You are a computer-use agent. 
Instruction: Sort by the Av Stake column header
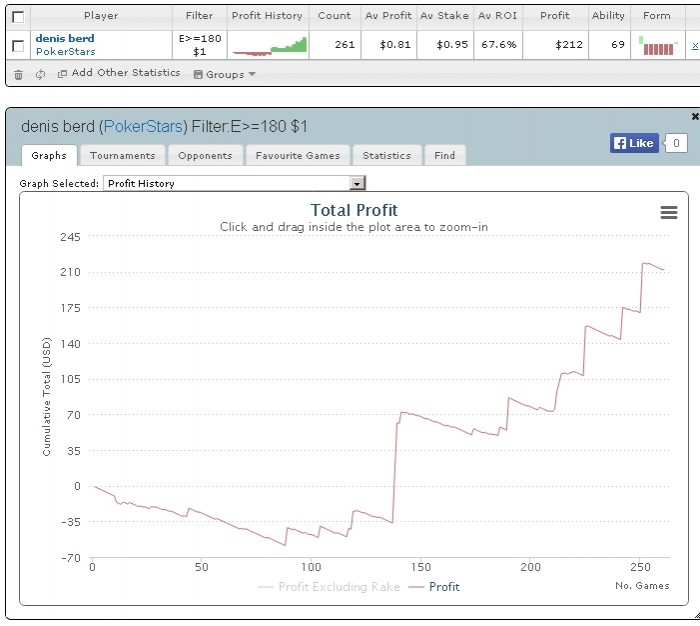coord(445,16)
